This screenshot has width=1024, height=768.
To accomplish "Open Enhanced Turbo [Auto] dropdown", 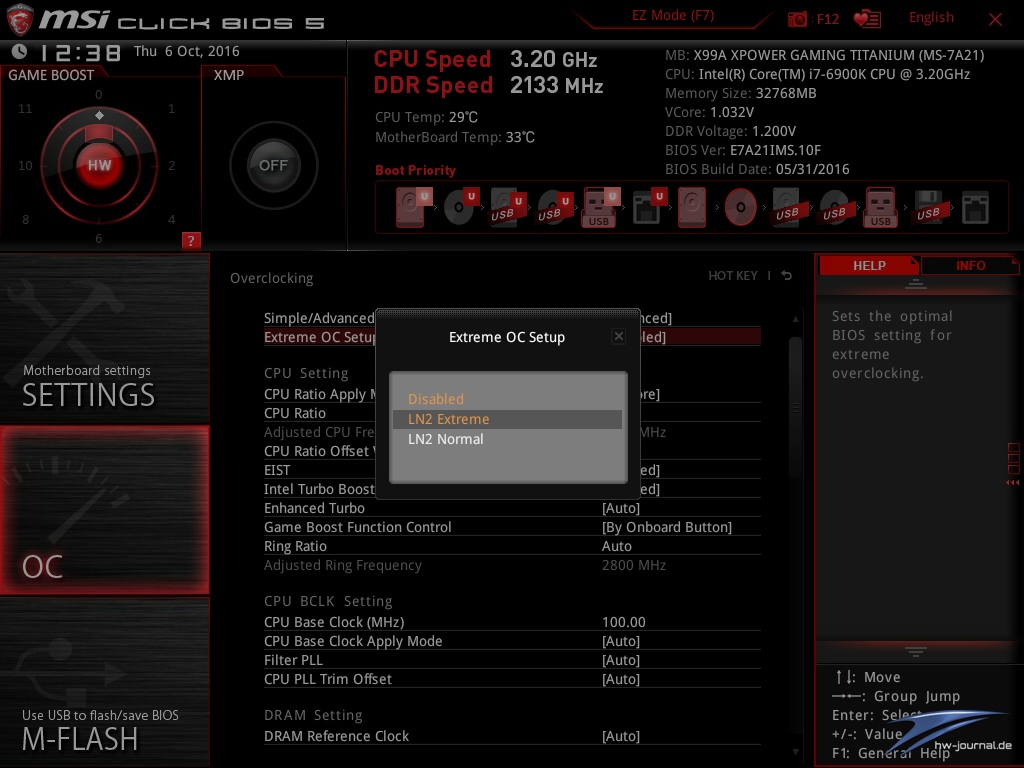I will 620,508.
